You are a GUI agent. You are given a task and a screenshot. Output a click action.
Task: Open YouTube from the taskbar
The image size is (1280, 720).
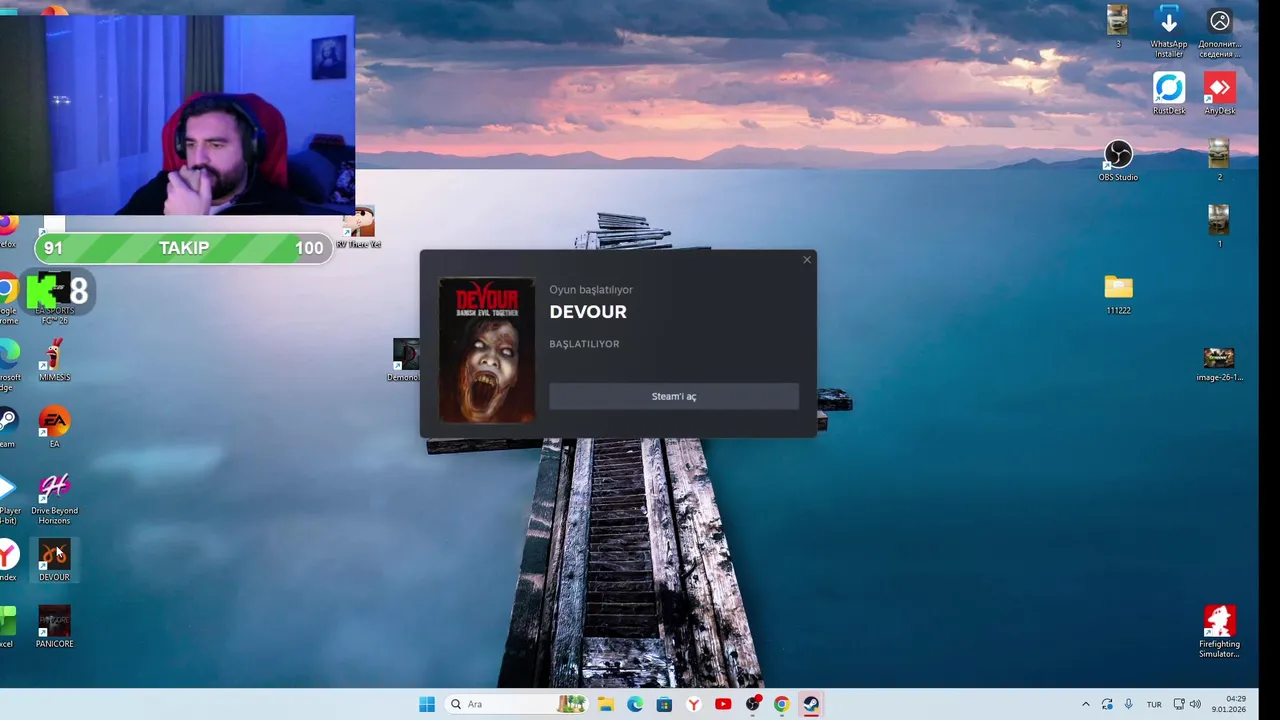tap(723, 704)
